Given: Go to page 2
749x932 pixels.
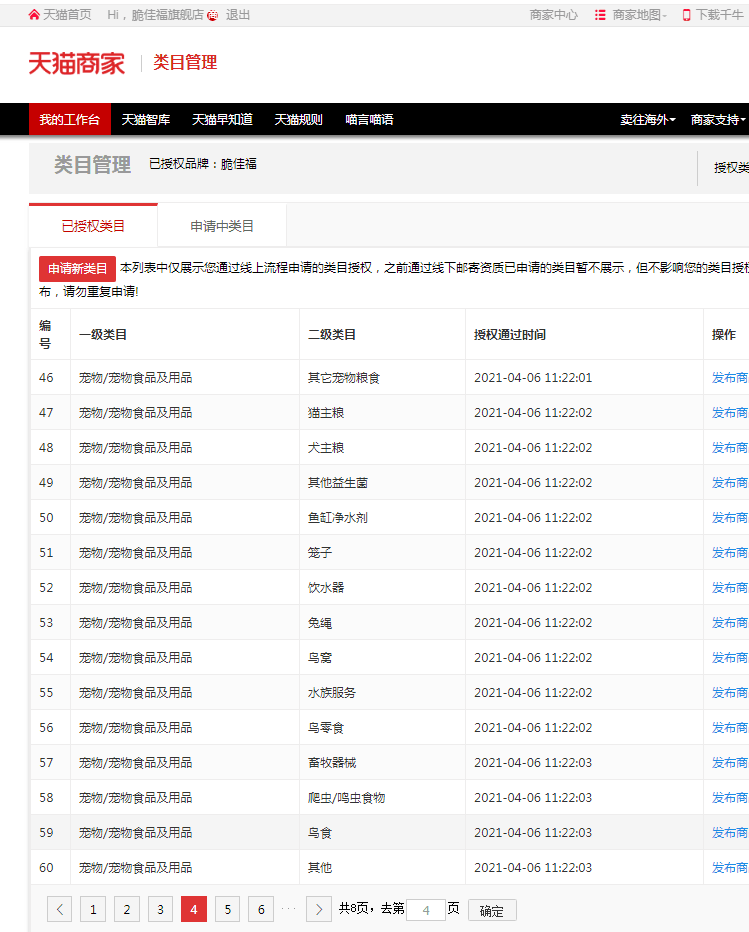Looking at the screenshot, I should pyautogui.click(x=127, y=909).
